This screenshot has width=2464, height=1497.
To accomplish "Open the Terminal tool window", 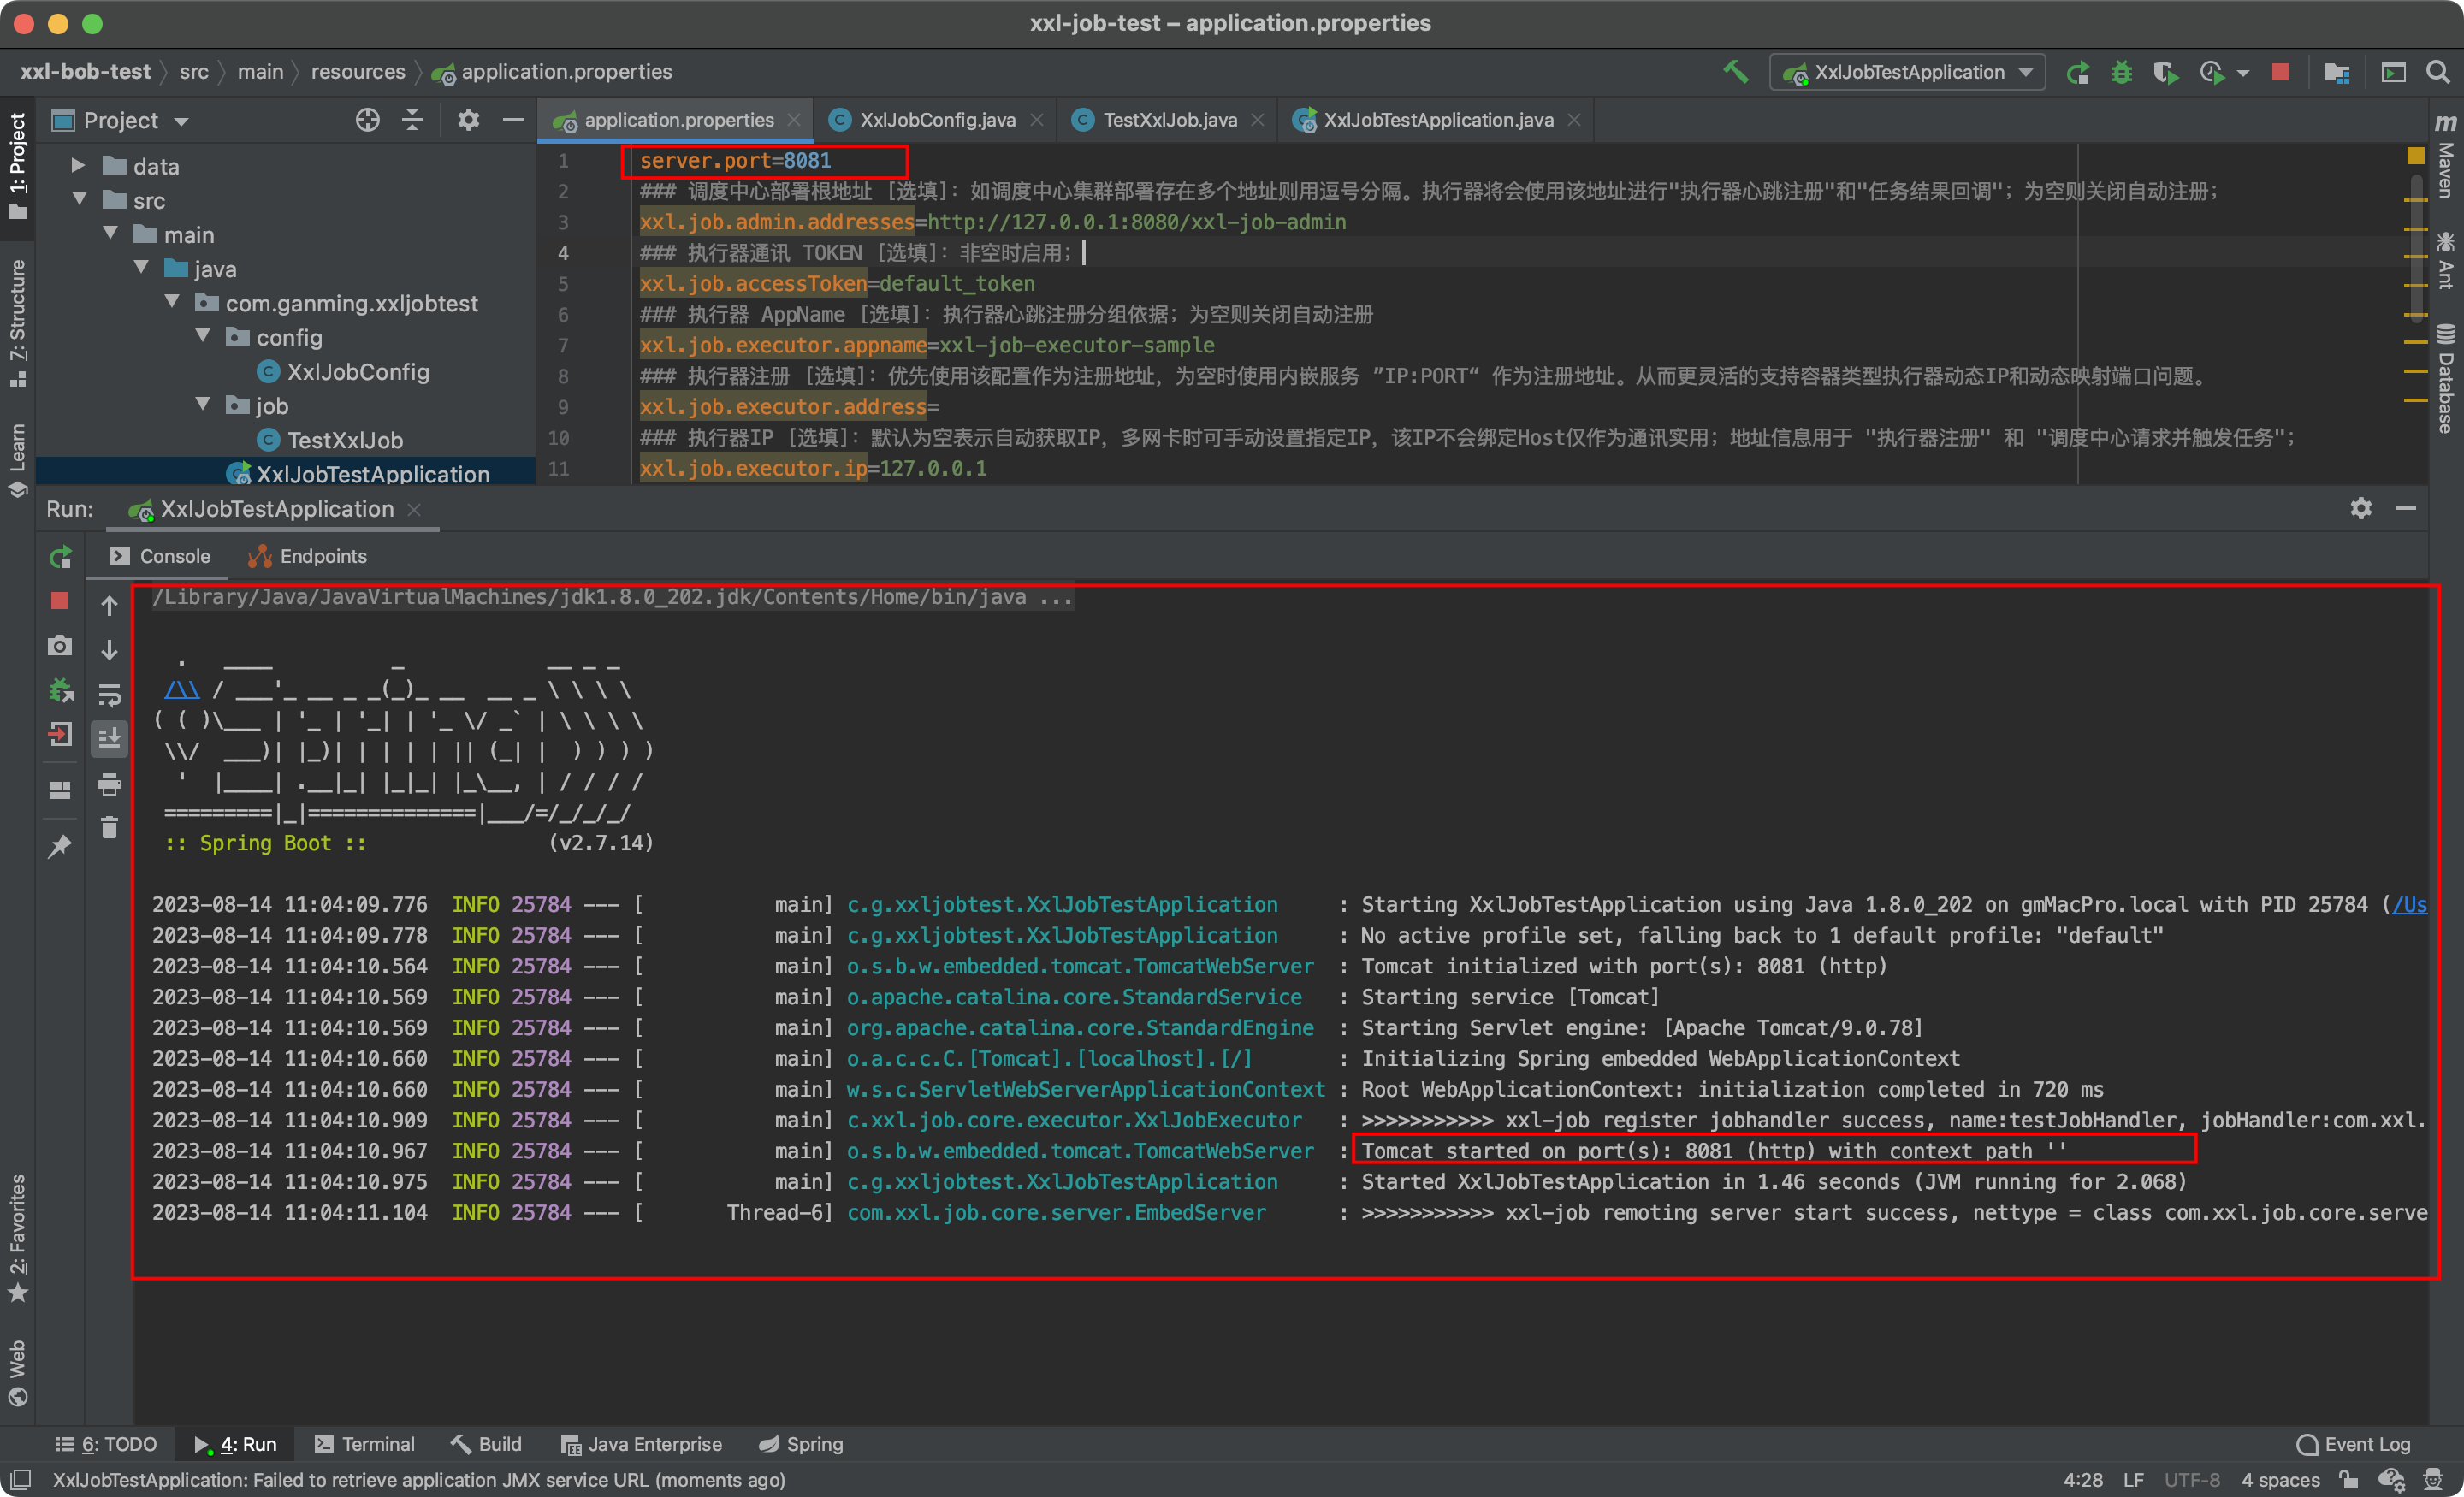I will pos(364,1444).
